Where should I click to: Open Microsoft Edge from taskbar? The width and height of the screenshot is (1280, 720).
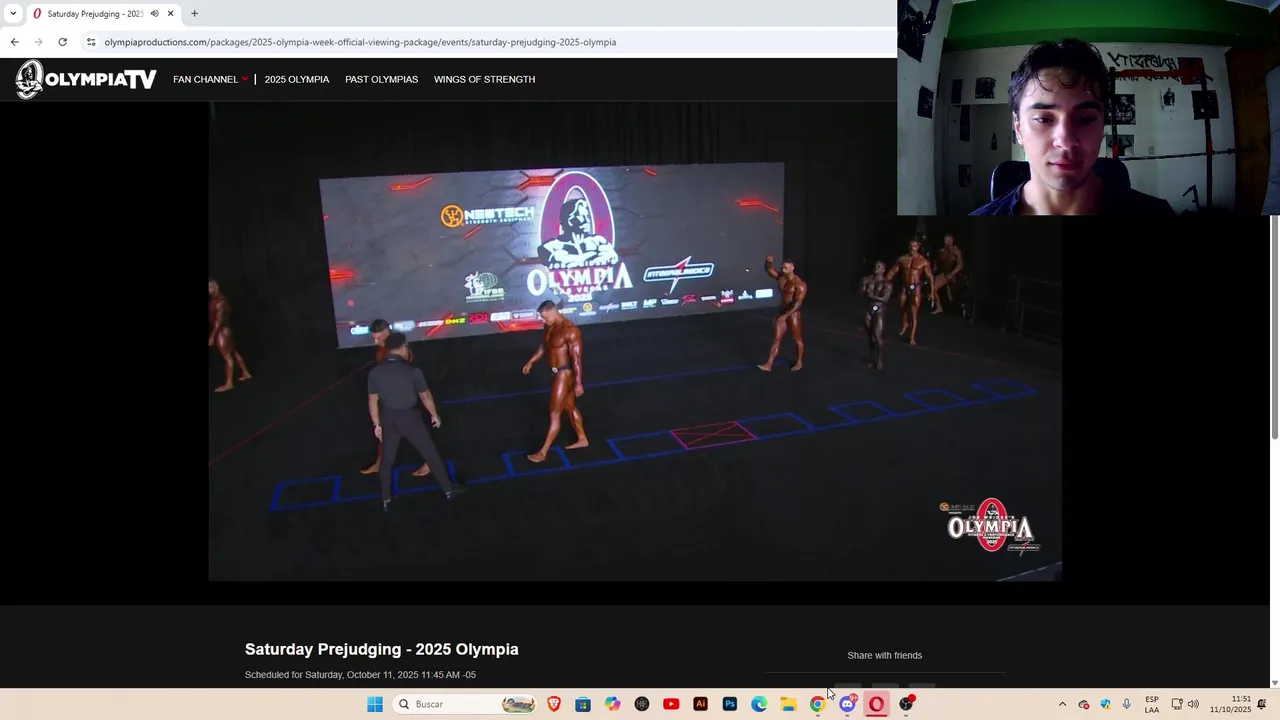click(x=759, y=704)
